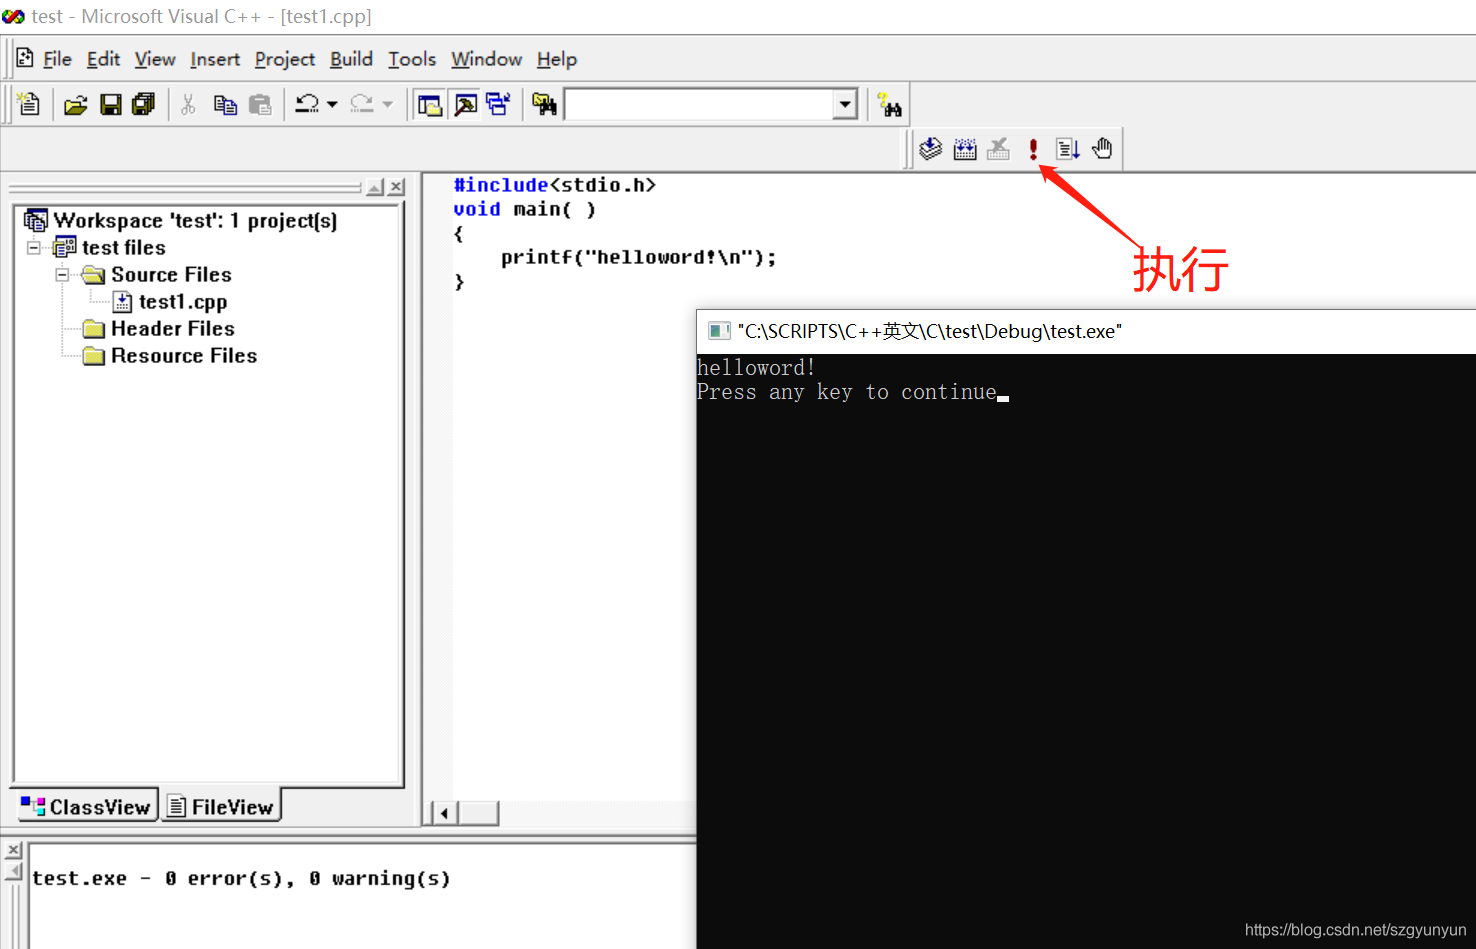Select the Resource Files folder
Image resolution: width=1476 pixels, height=949 pixels.
(184, 355)
